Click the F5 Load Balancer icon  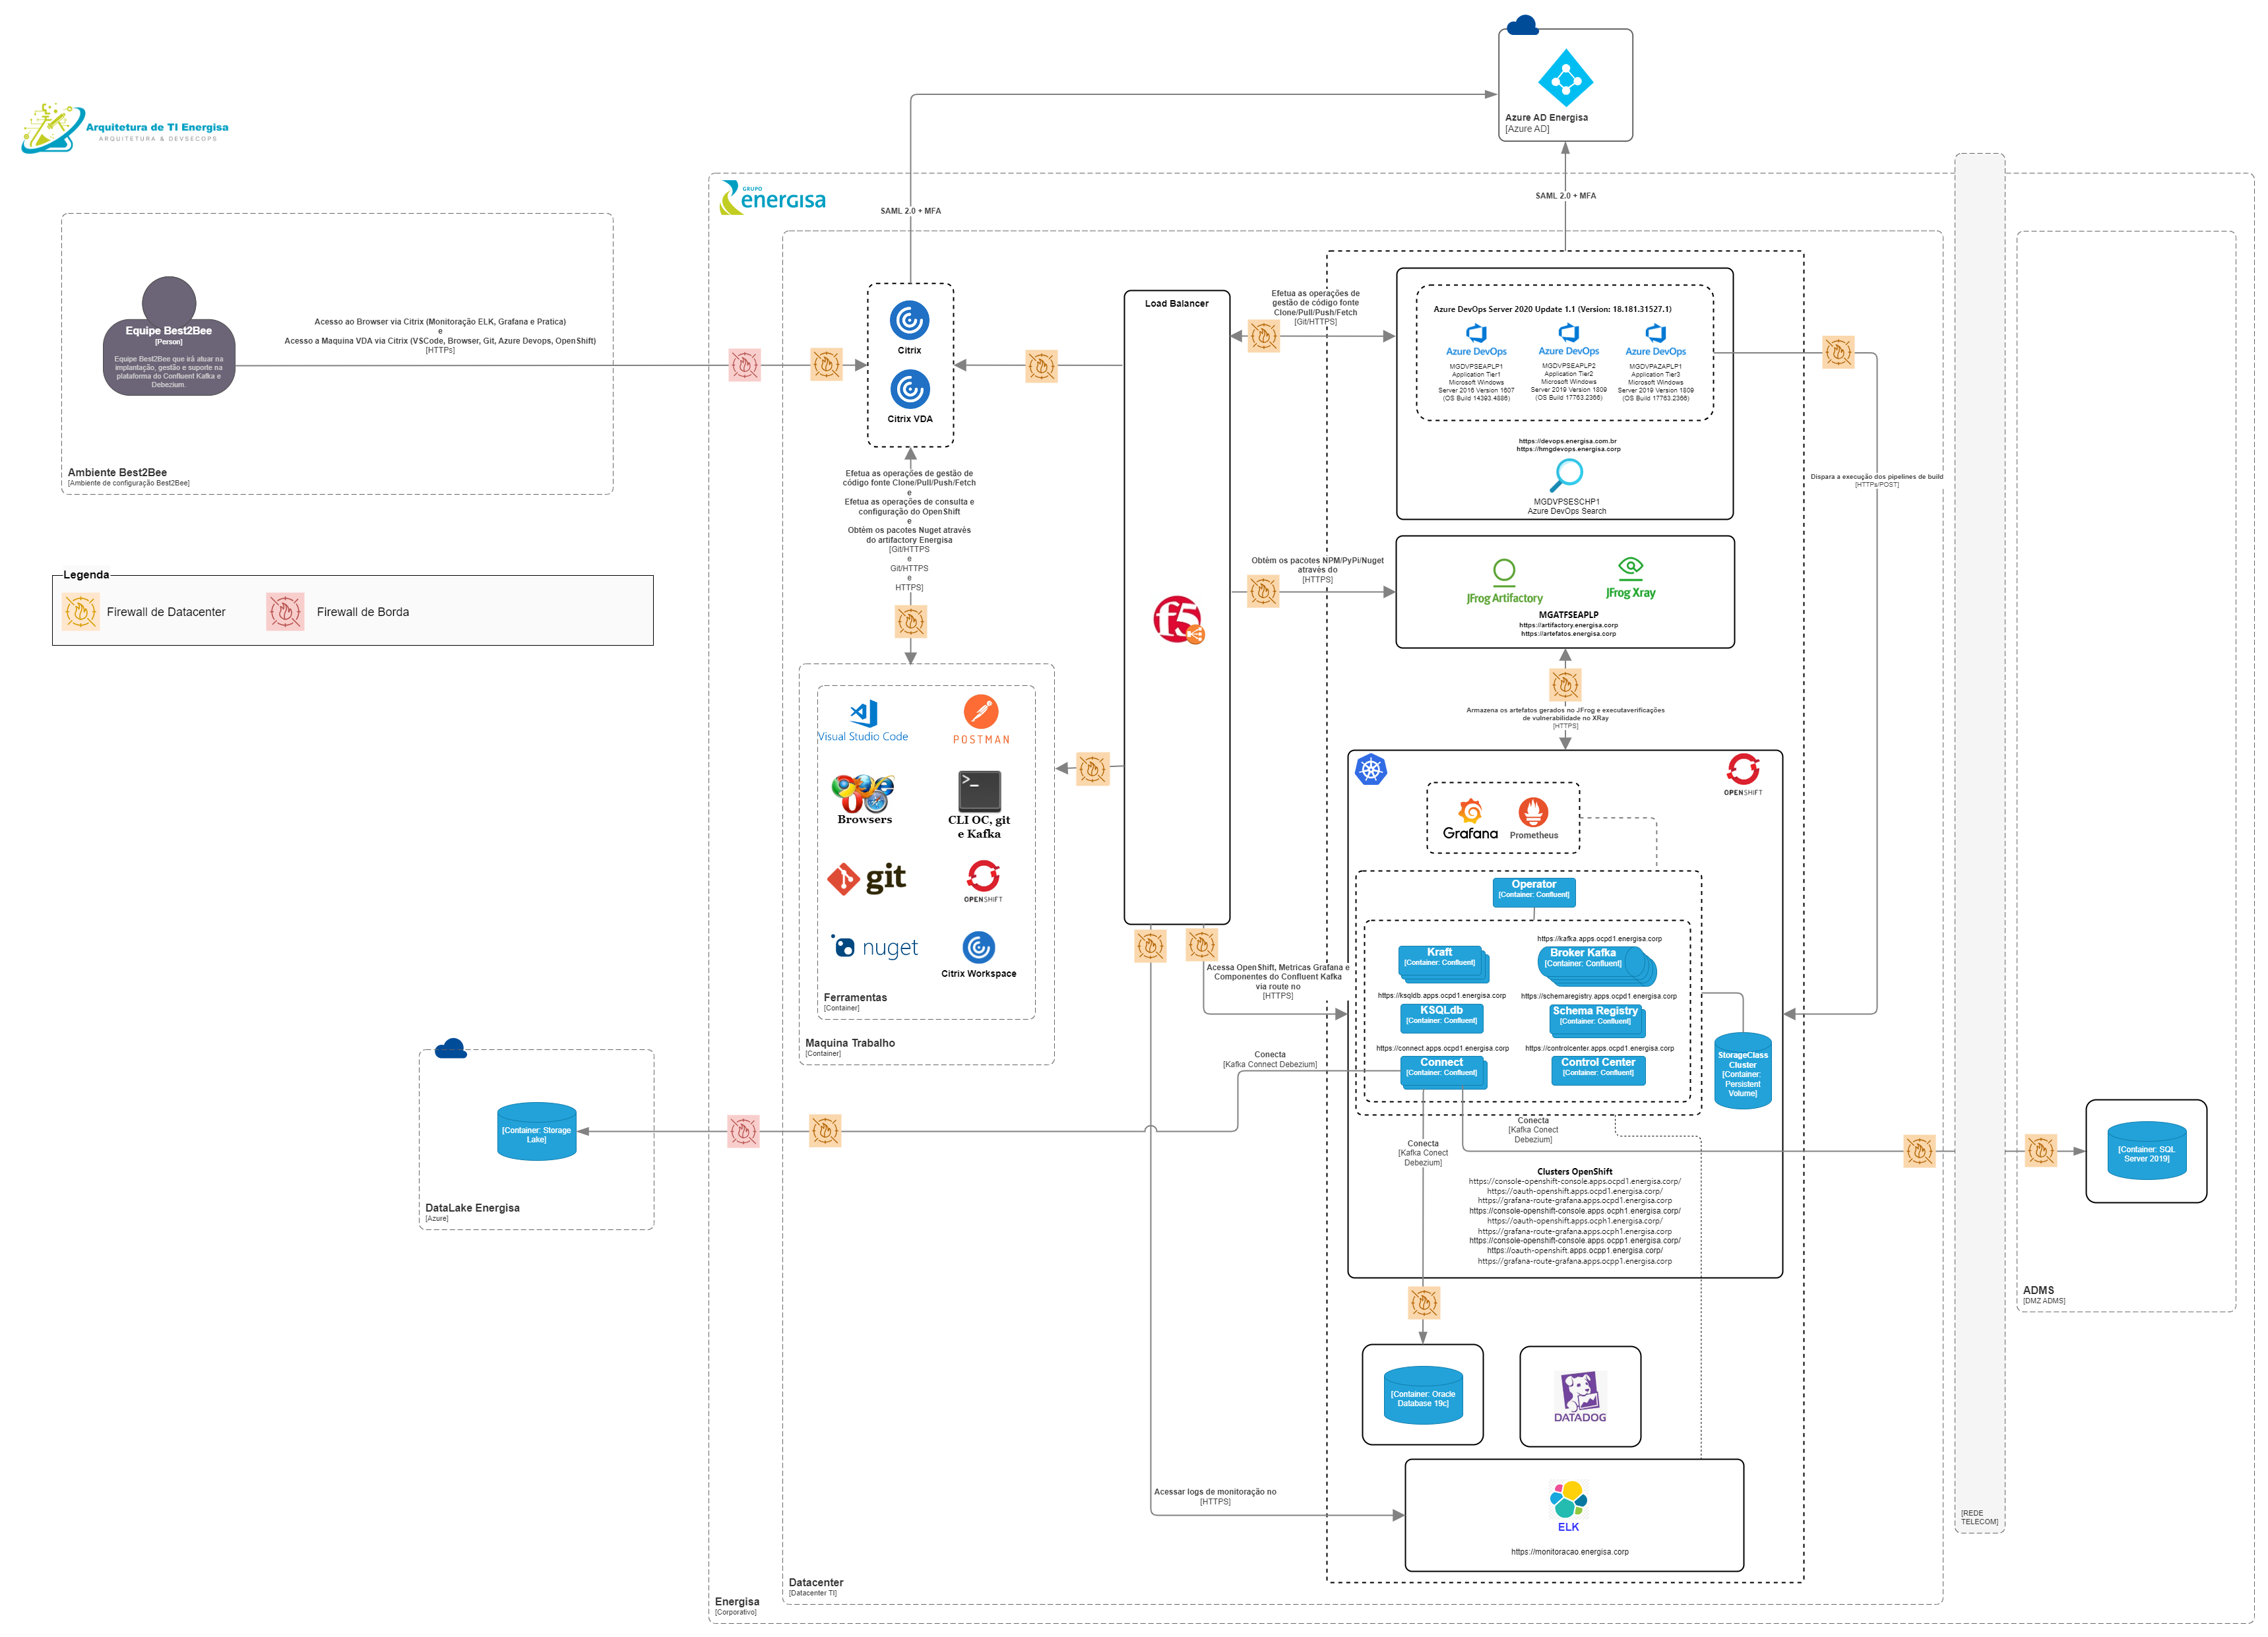coord(1178,620)
